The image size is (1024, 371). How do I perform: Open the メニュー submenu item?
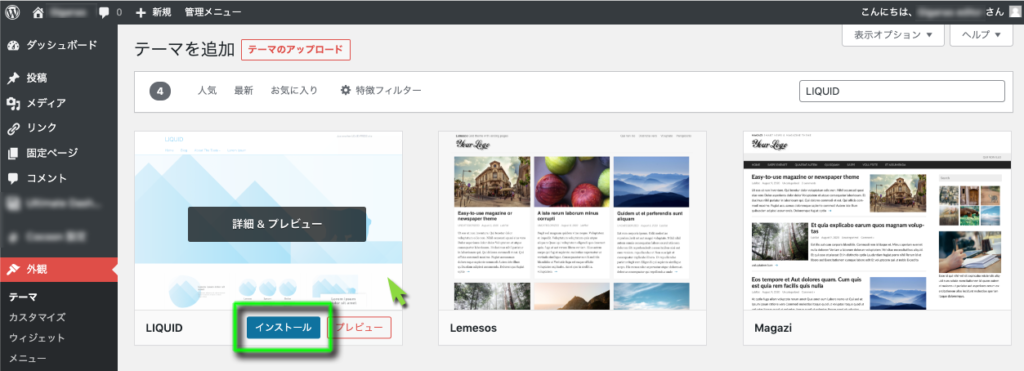[27, 358]
